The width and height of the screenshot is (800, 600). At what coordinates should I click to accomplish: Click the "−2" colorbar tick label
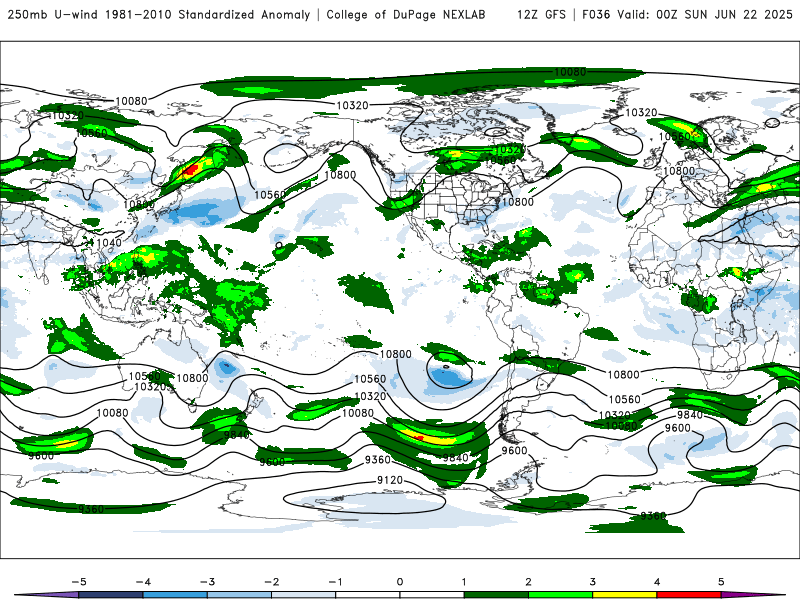271,582
